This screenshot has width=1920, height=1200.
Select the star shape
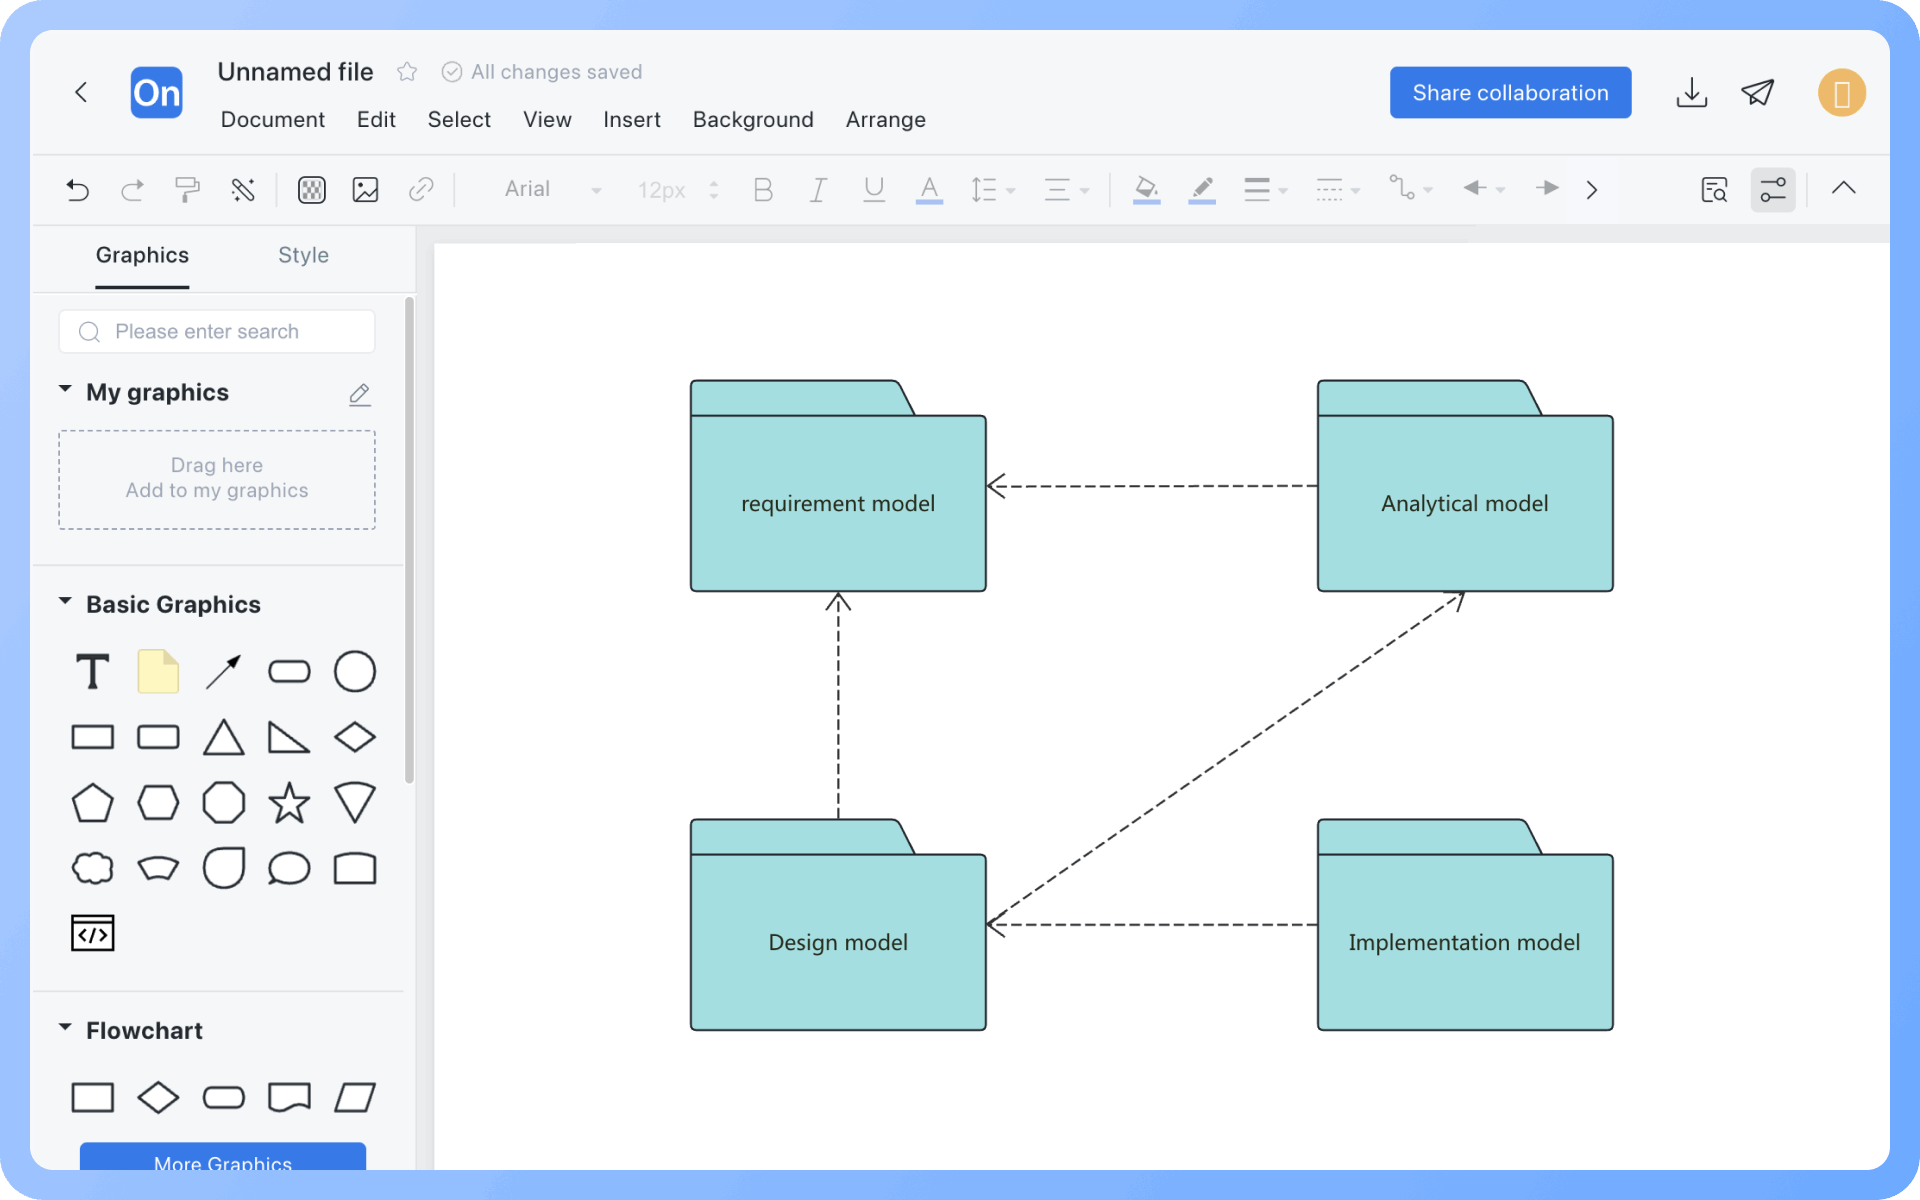(x=289, y=803)
